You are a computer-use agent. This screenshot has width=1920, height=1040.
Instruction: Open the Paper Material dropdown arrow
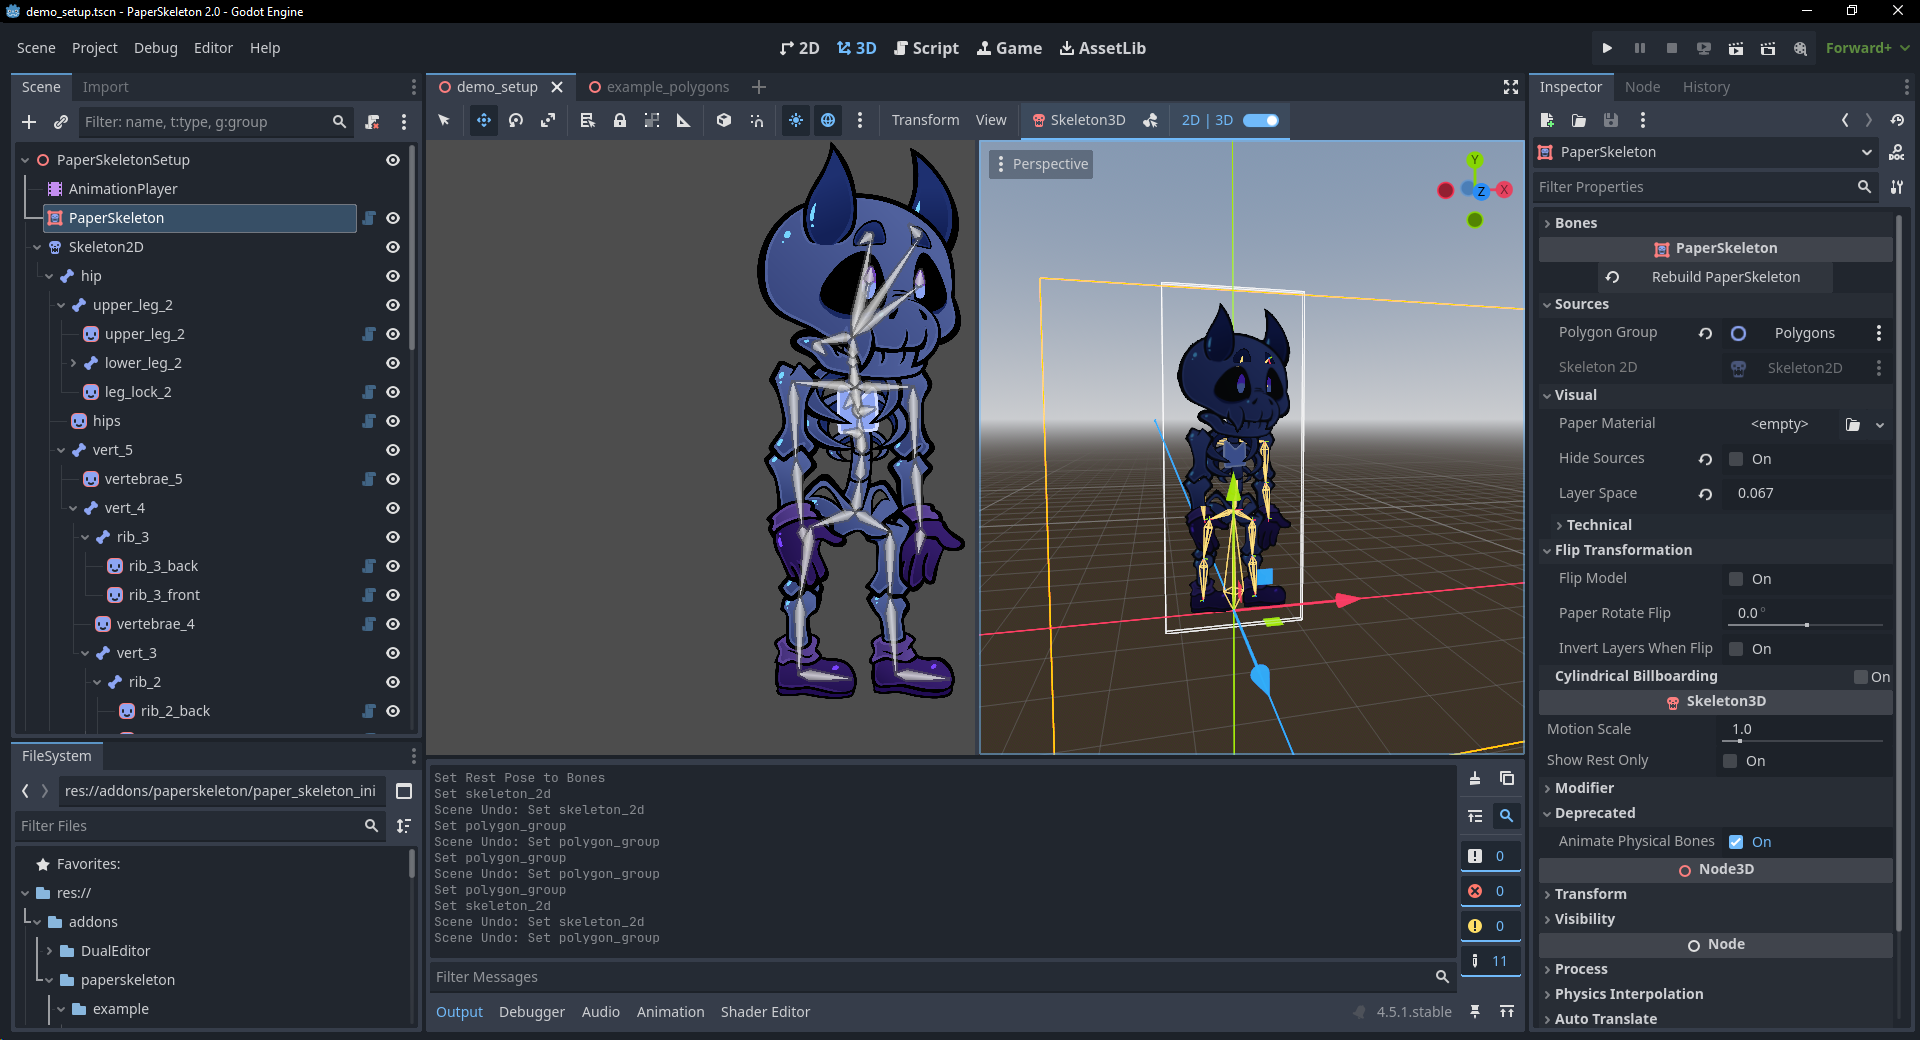click(1880, 425)
